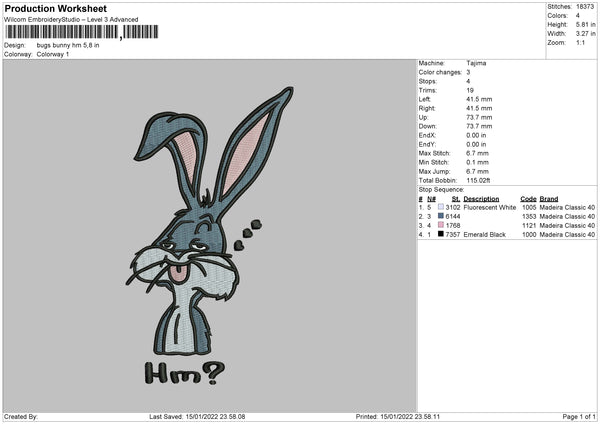
Task: Click the 'Description' column header
Action: [481, 199]
